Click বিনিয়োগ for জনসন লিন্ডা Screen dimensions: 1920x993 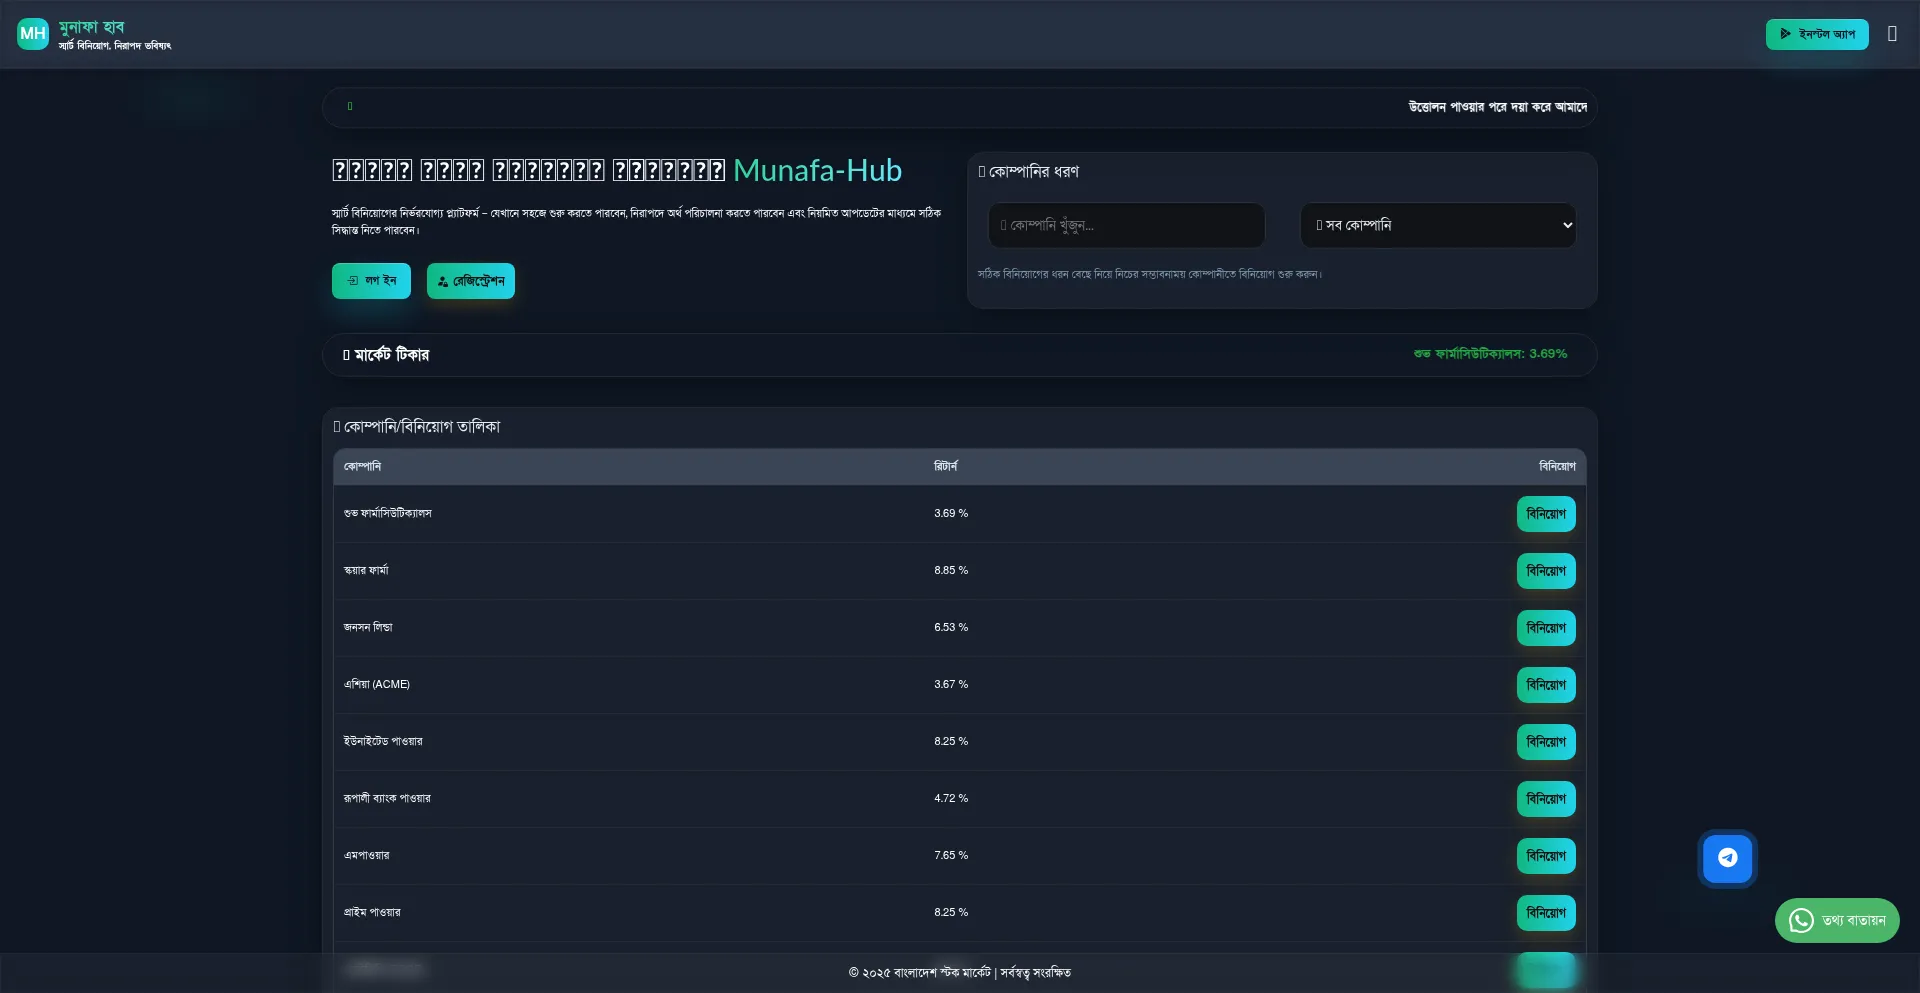tap(1545, 628)
